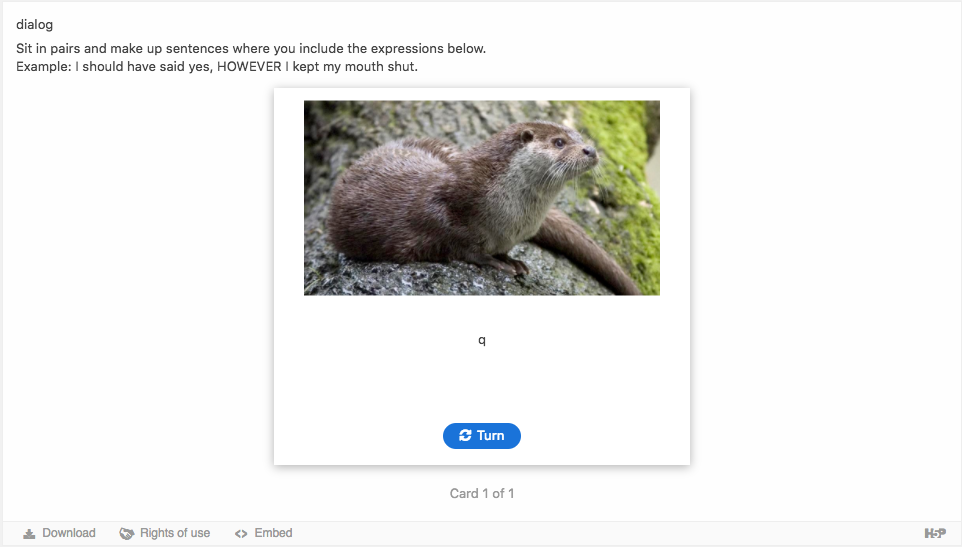
Task: Click the 'dialog' title text
Action: pos(34,25)
